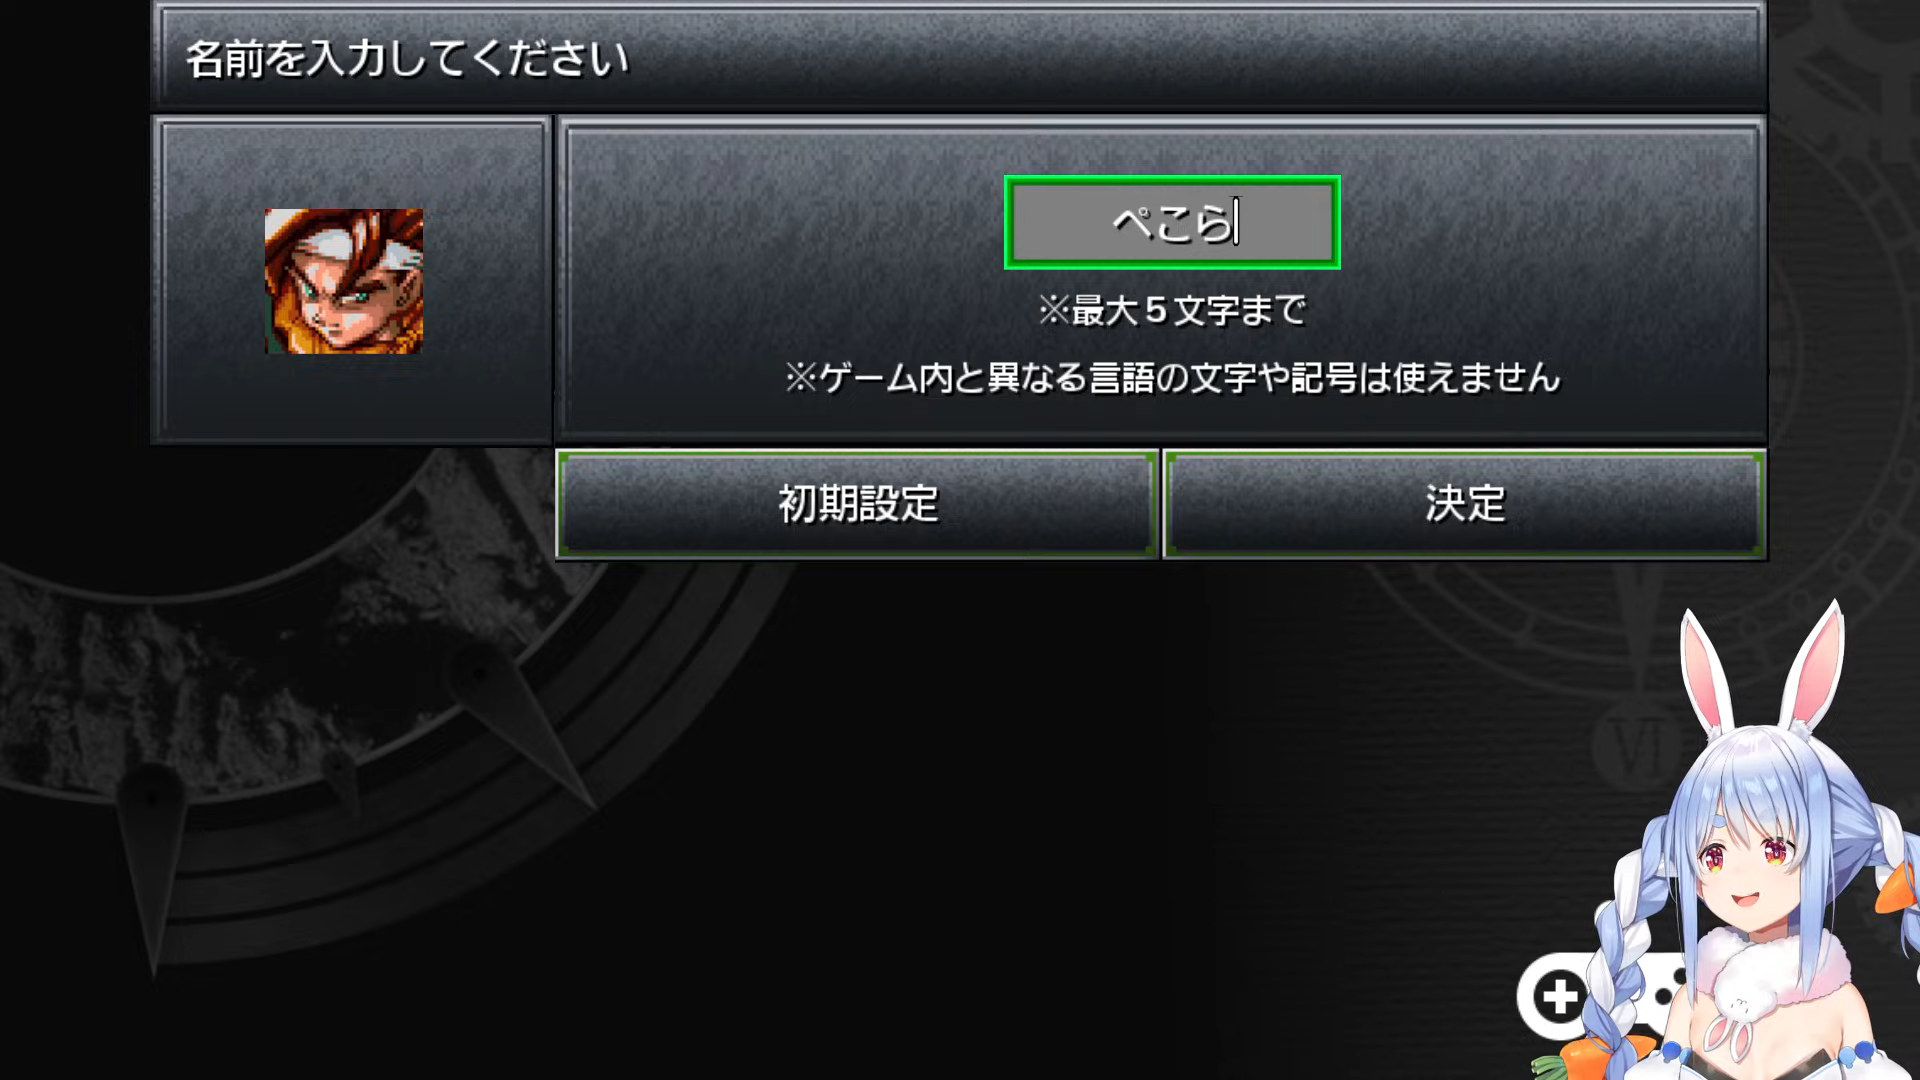1920x1080 pixels.
Task: Click the name input field containing ぺこら
Action: (x=1172, y=222)
